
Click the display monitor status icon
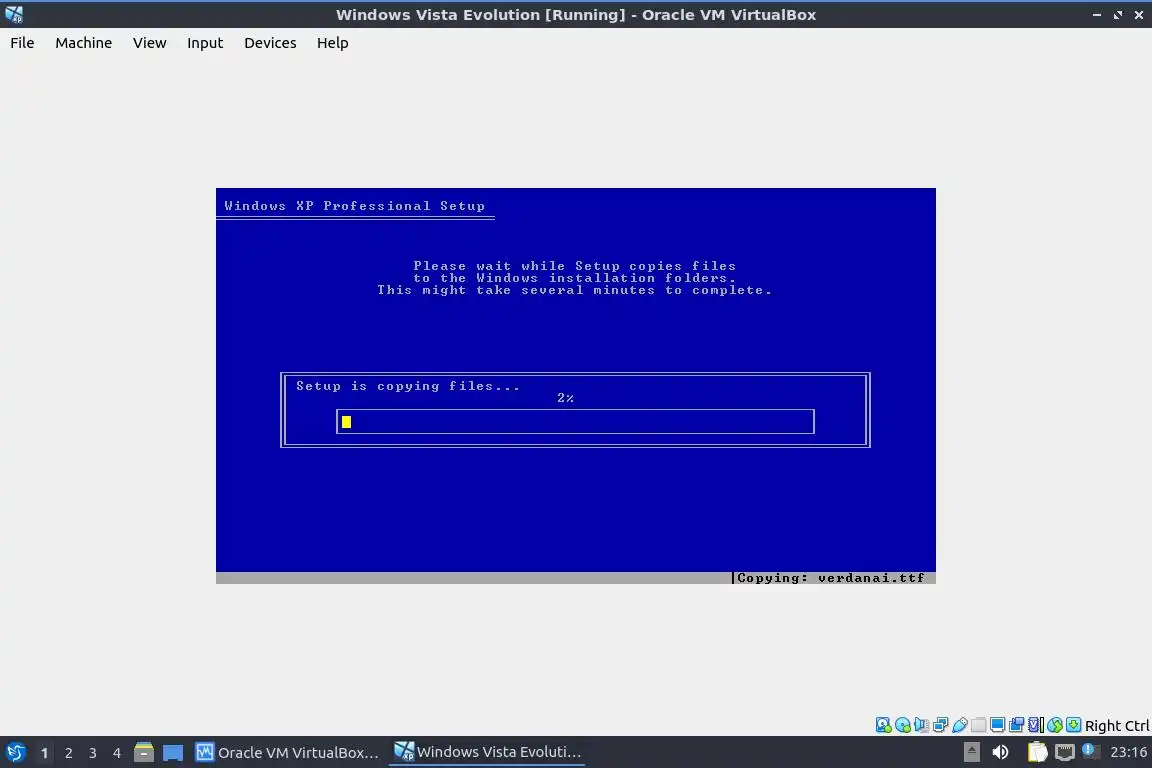998,725
